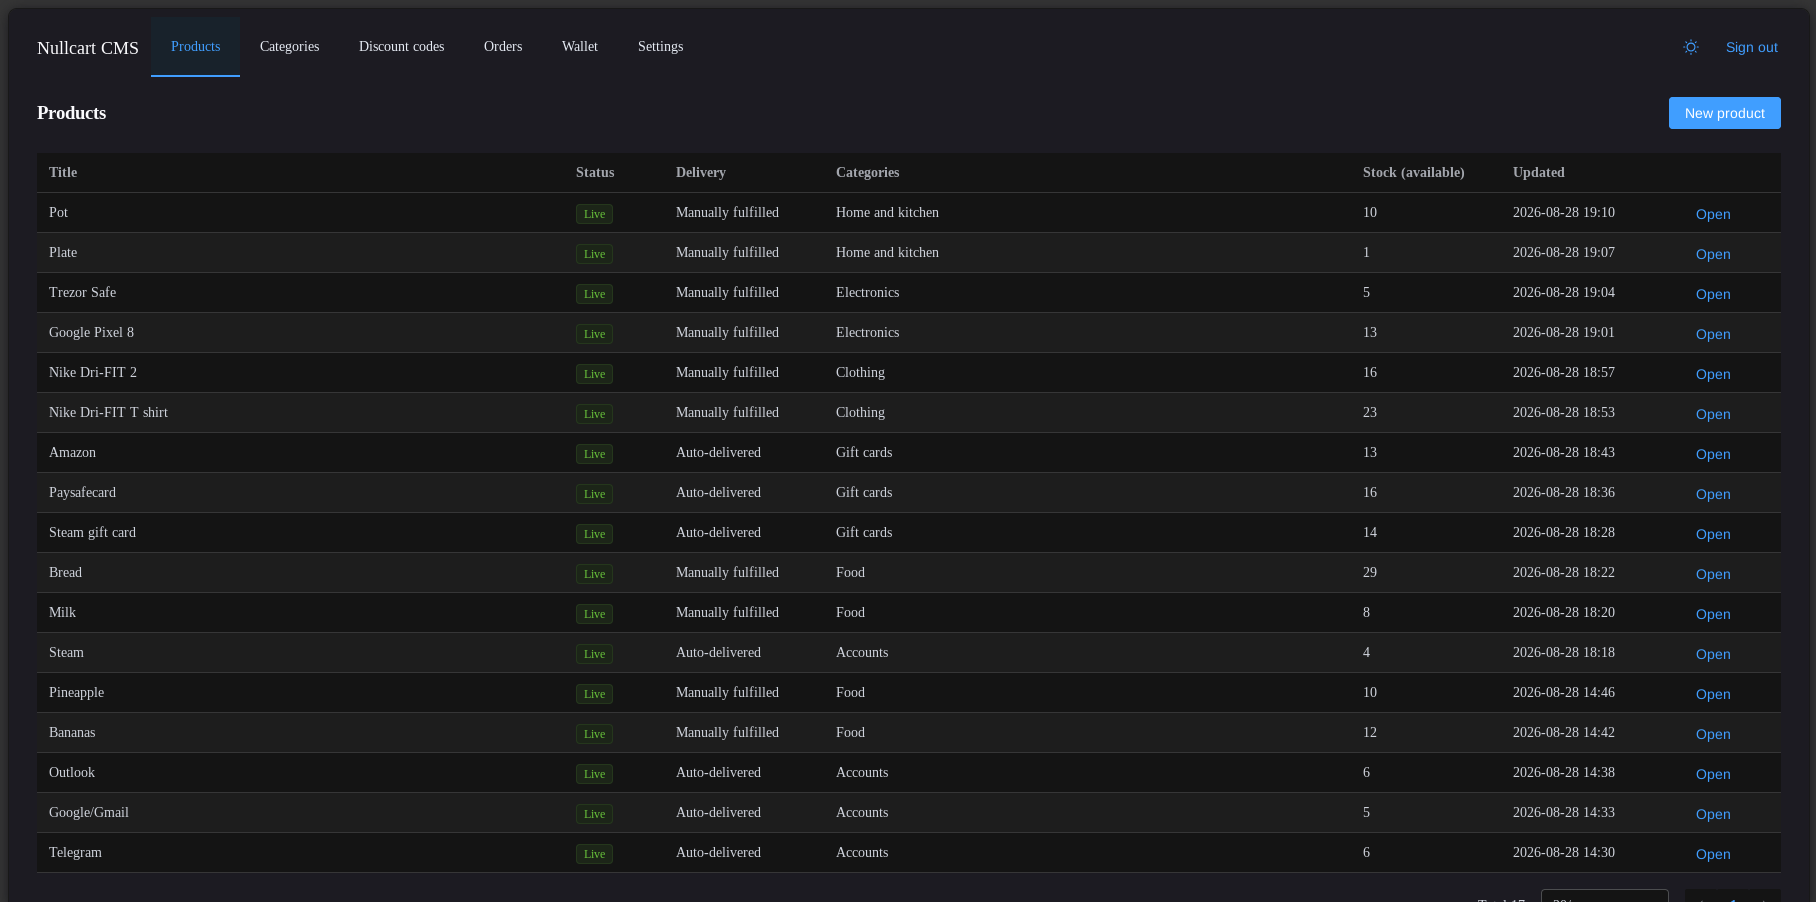Open the Pineapple product
1816x902 pixels.
point(1712,694)
